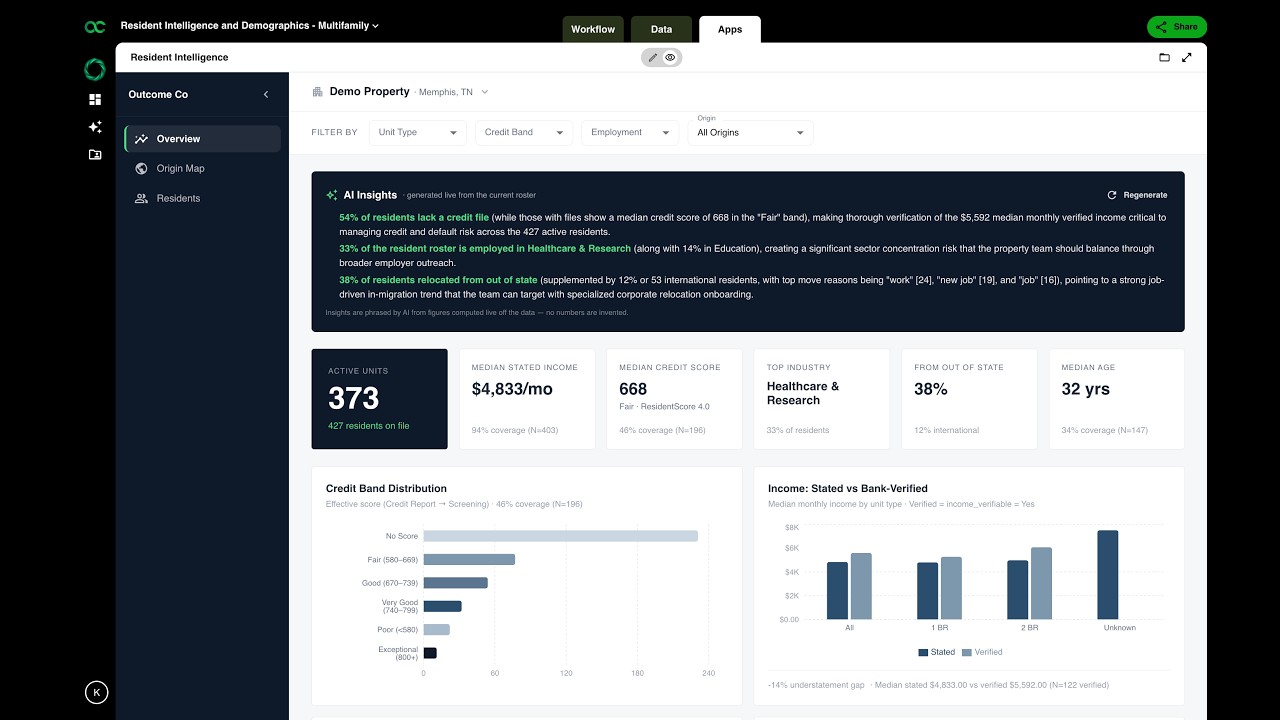Click the Verified legend swatch
1280x720 pixels.
tap(967, 652)
